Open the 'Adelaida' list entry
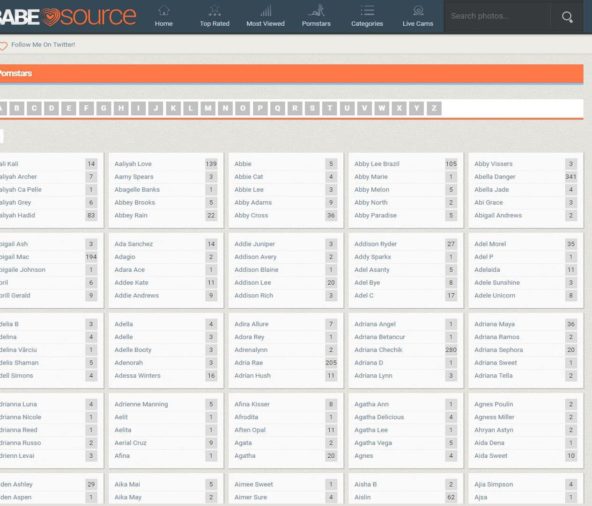 (x=487, y=270)
